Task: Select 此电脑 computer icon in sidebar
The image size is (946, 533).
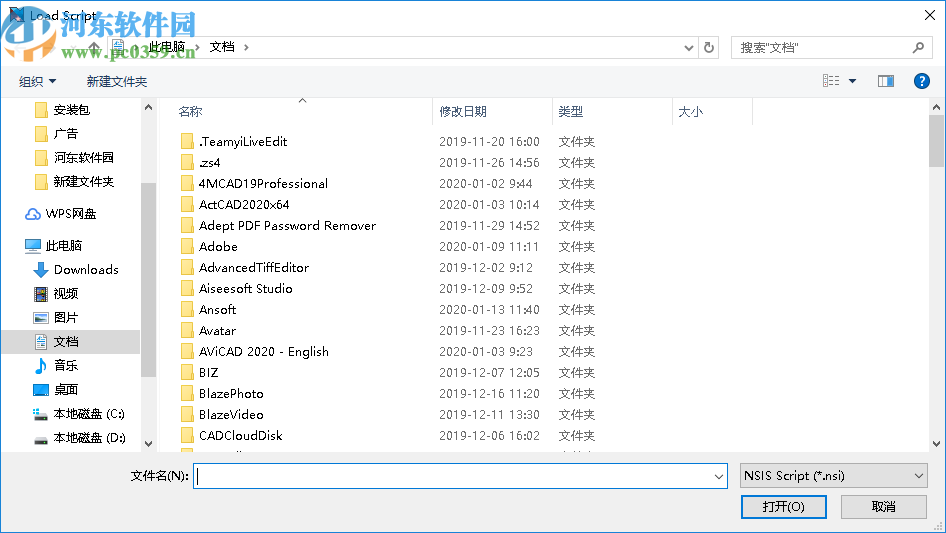Action: coord(33,246)
